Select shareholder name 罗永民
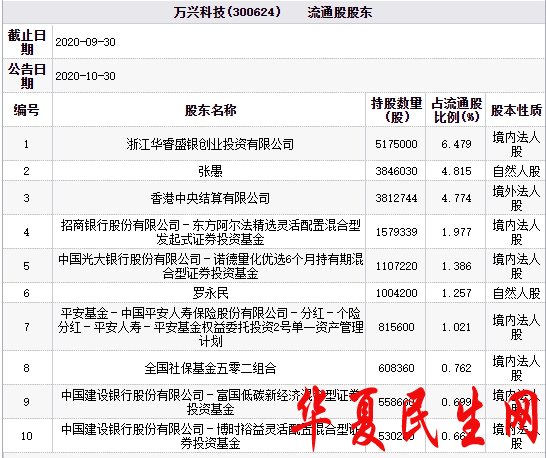Image resolution: width=546 pixels, height=458 pixels. click(210, 293)
